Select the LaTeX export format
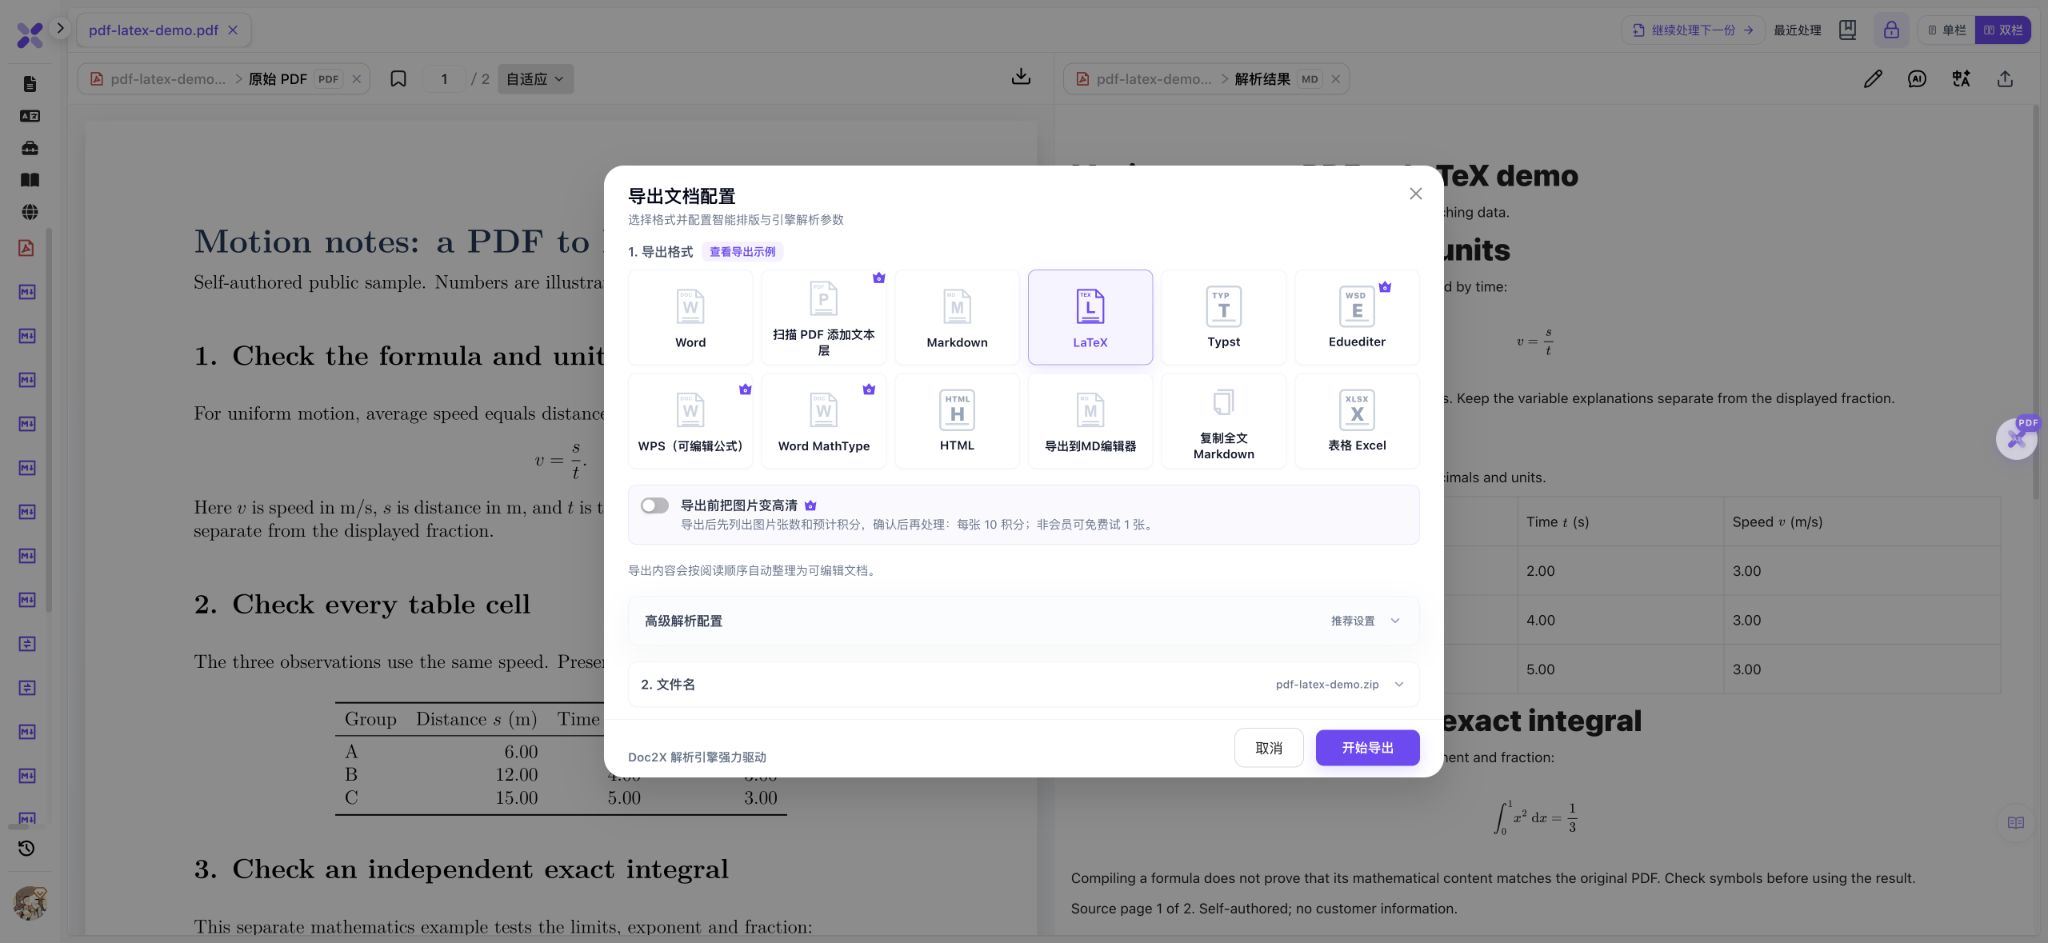Image resolution: width=2048 pixels, height=943 pixels. coord(1090,317)
